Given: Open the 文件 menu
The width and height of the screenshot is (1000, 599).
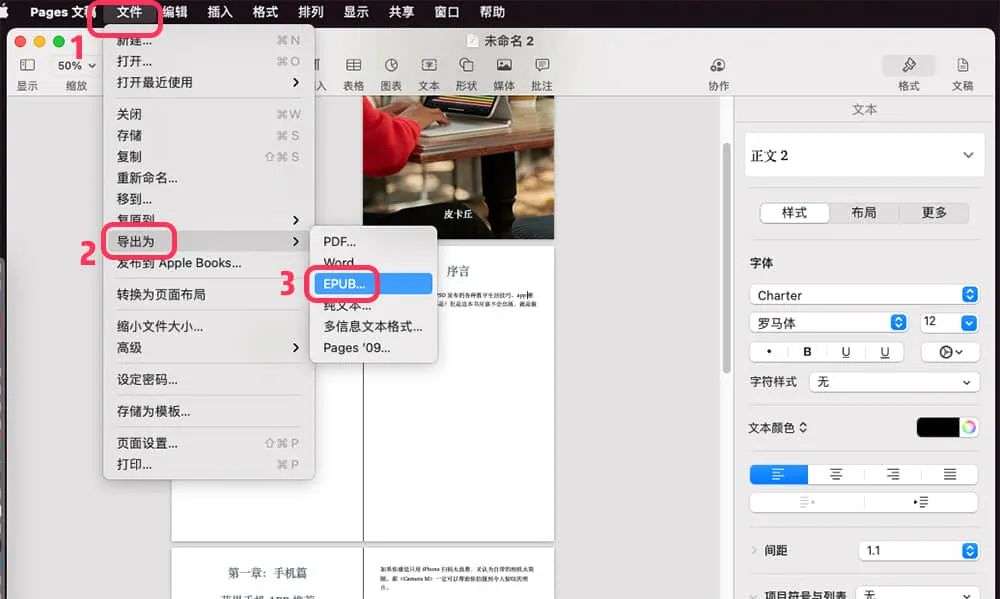Looking at the screenshot, I should click(129, 12).
